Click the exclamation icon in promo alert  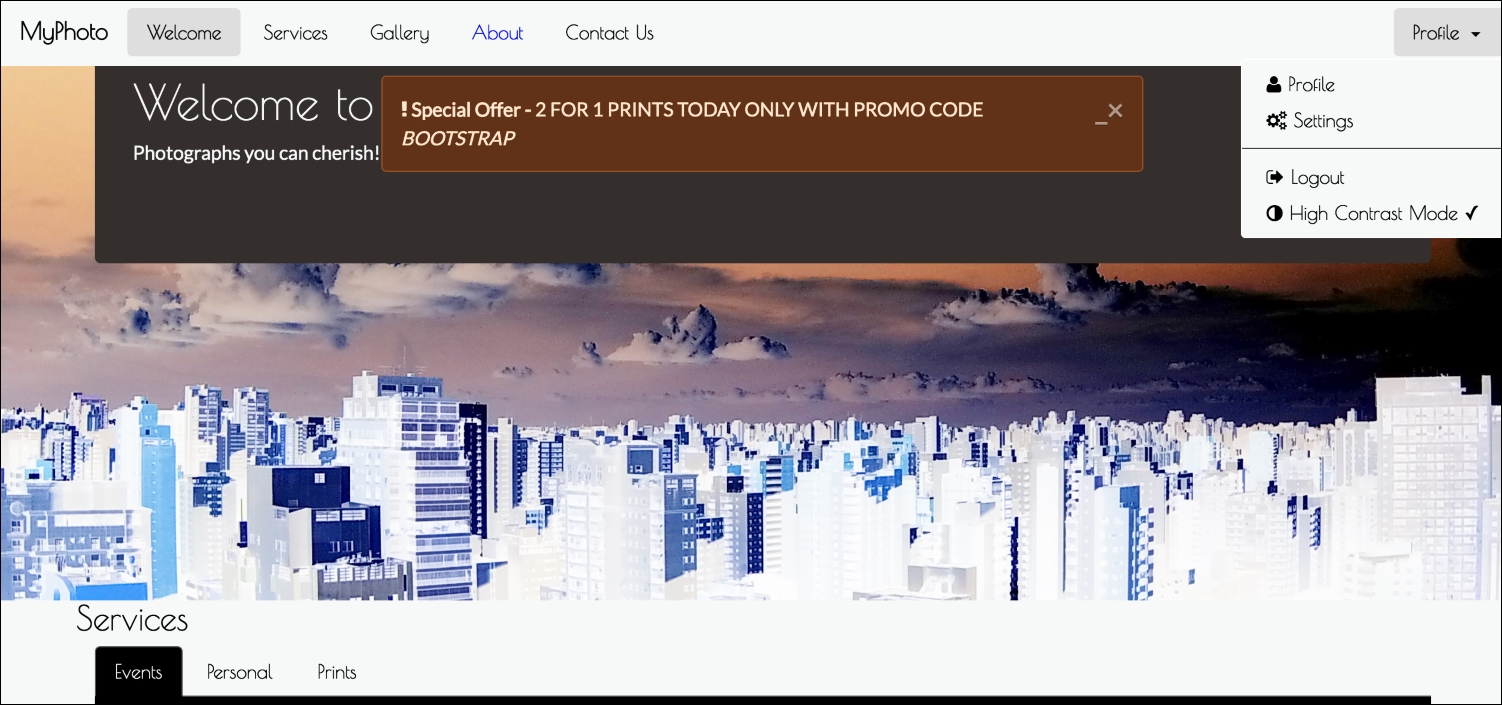[404, 109]
